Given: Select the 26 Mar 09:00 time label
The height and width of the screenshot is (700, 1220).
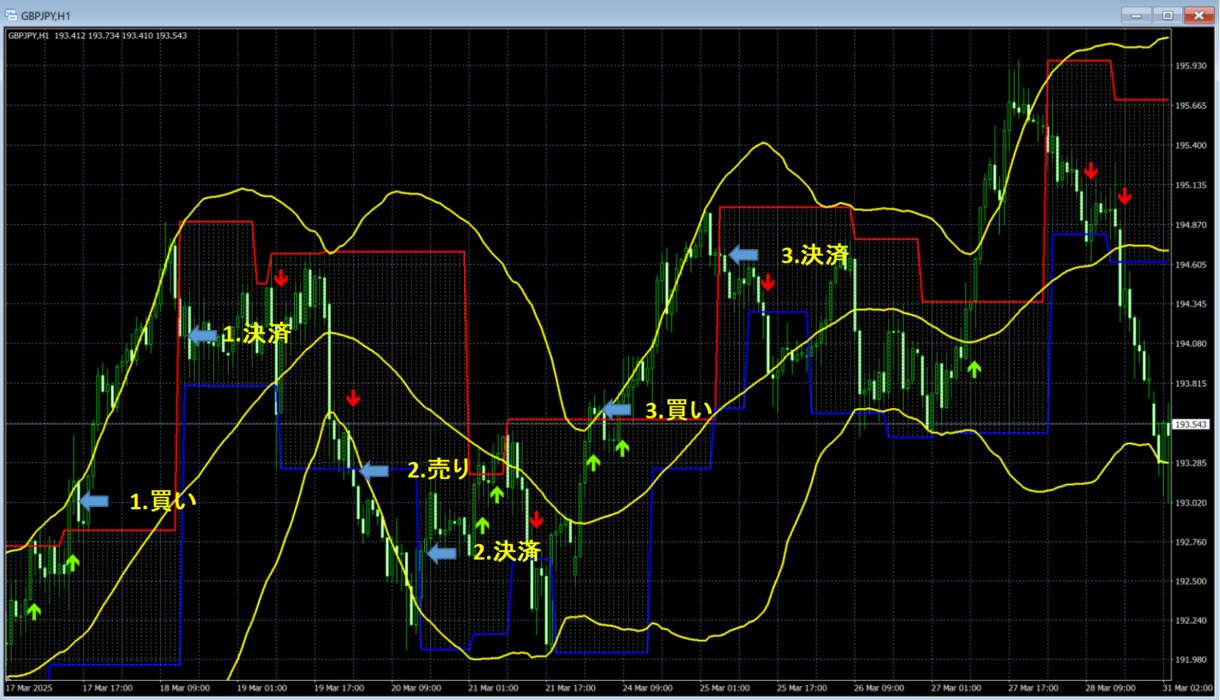Looking at the screenshot, I should click(878, 689).
